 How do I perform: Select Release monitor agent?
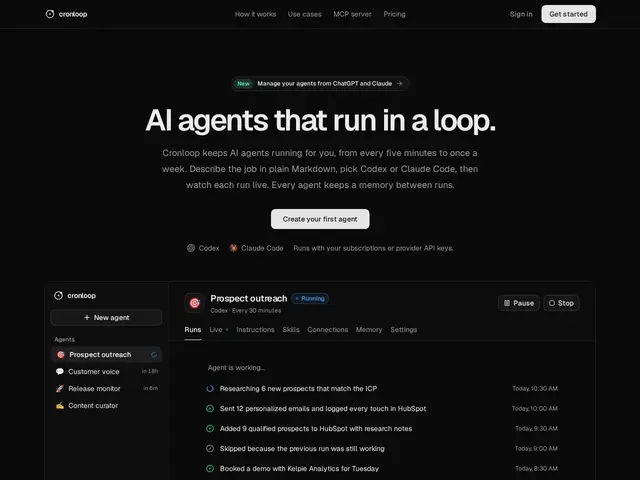coord(106,389)
